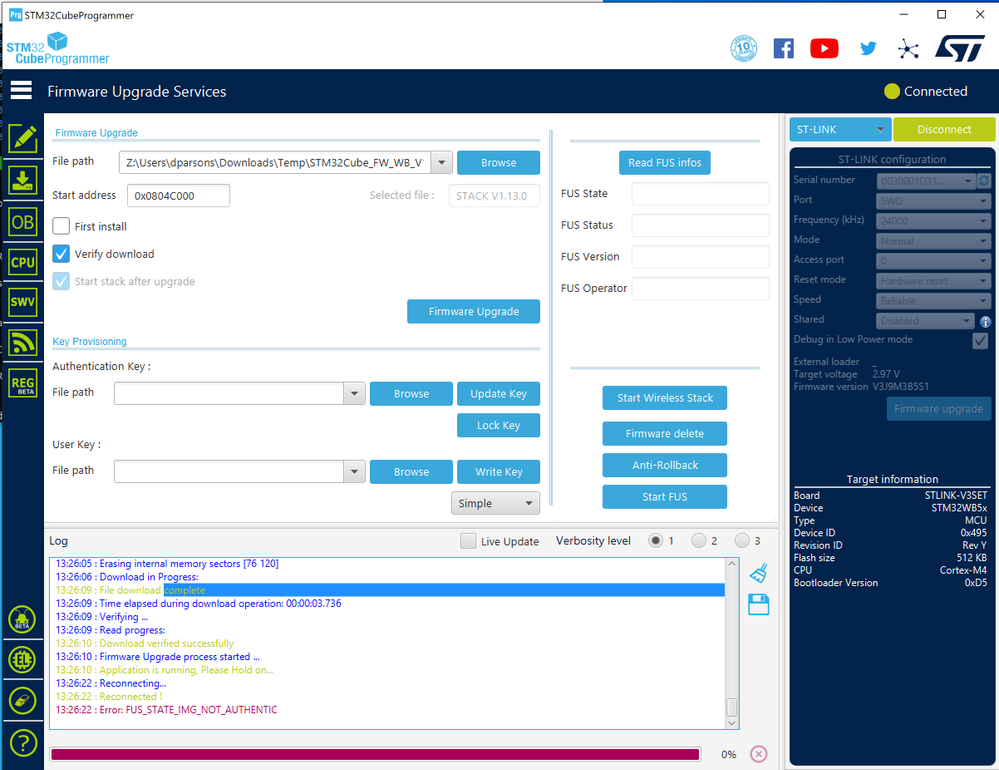This screenshot has width=999, height=770.
Task: Uncheck the Verify download checkbox
Action: [x=61, y=254]
